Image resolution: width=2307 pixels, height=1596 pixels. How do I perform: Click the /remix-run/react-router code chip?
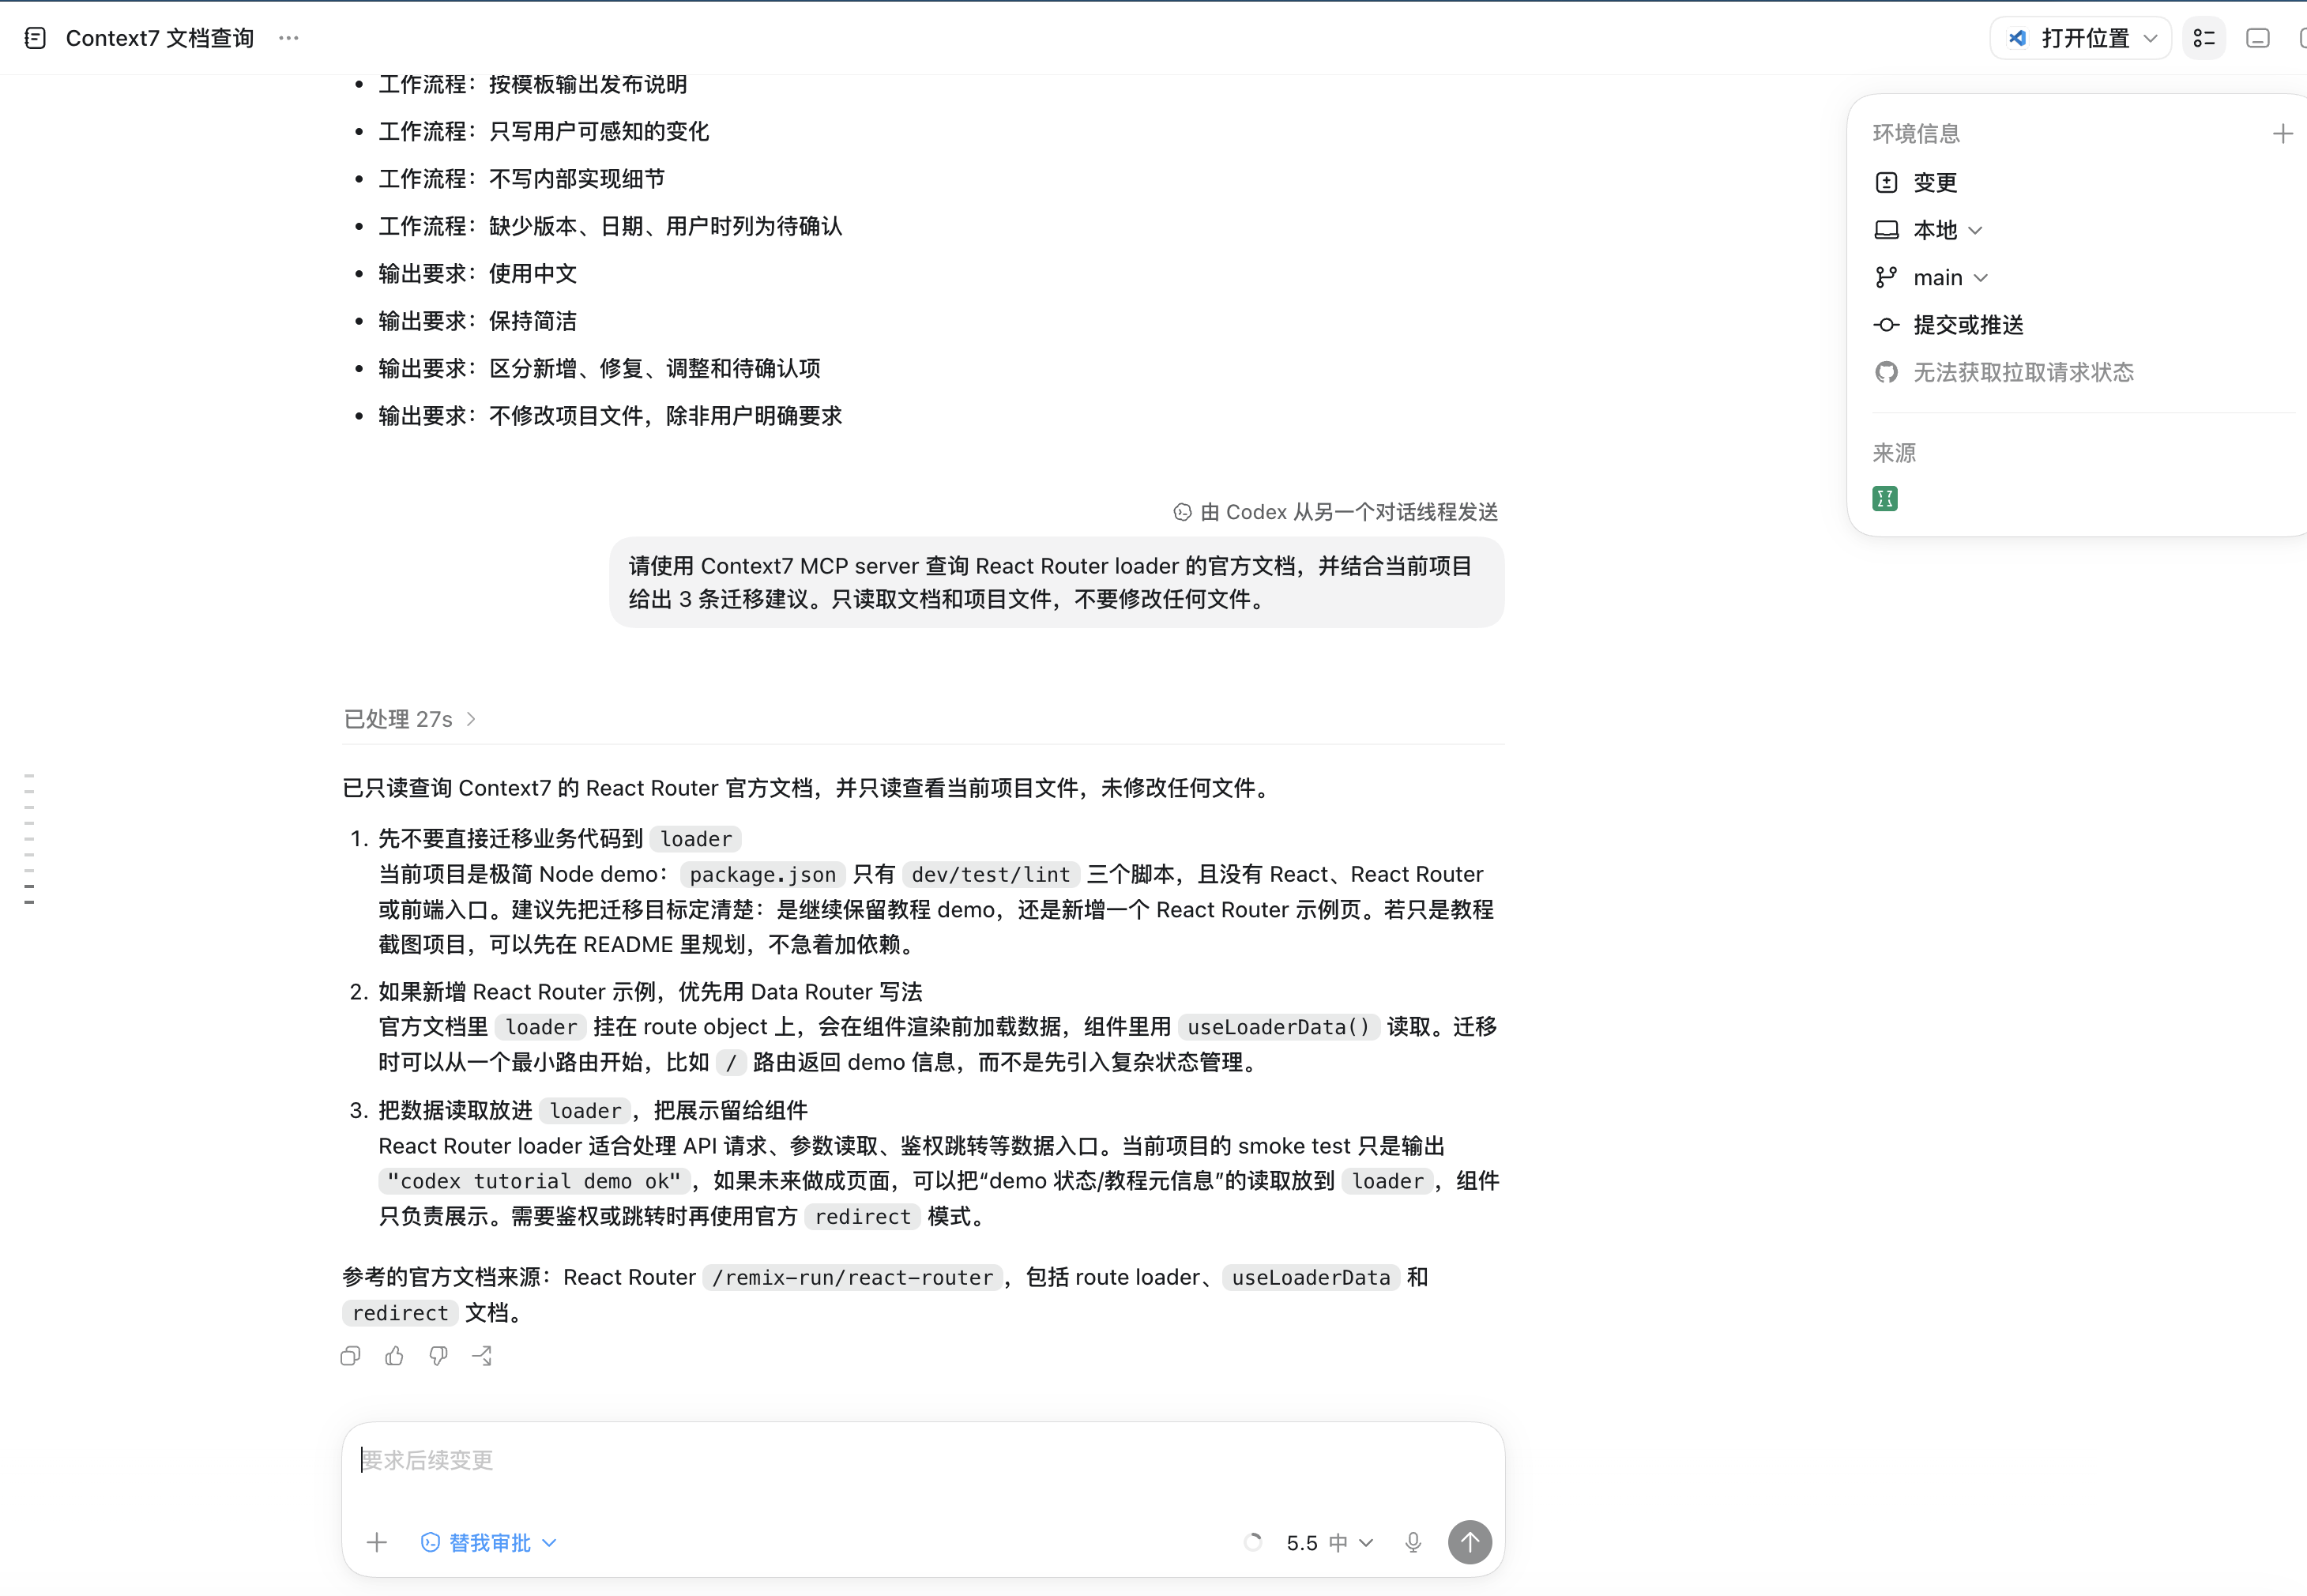pos(853,1277)
